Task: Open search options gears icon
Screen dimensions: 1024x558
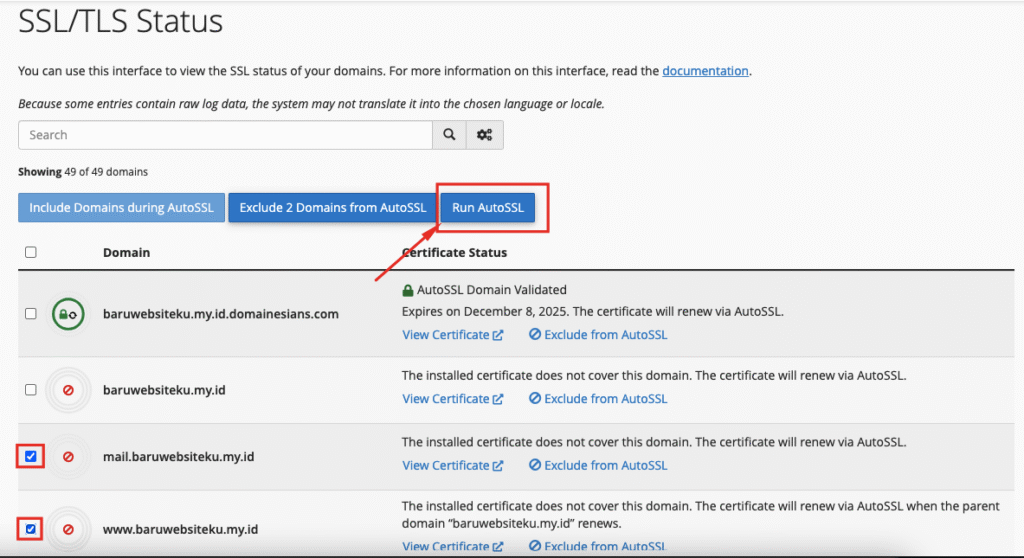Action: tap(485, 135)
